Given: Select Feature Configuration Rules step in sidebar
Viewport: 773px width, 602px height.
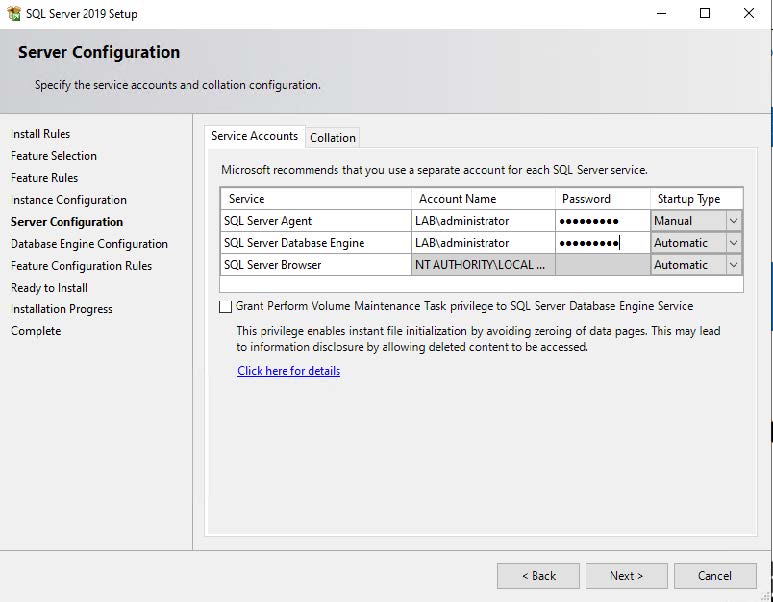Looking at the screenshot, I should [81, 266].
